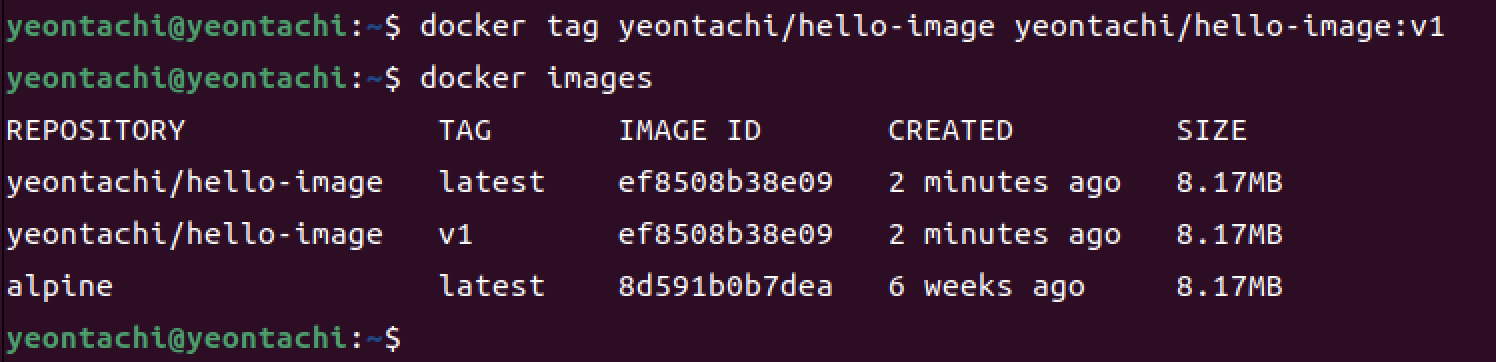Click the REPOSITORY column header
Image resolution: width=1496 pixels, height=362 pixels.
(x=96, y=131)
